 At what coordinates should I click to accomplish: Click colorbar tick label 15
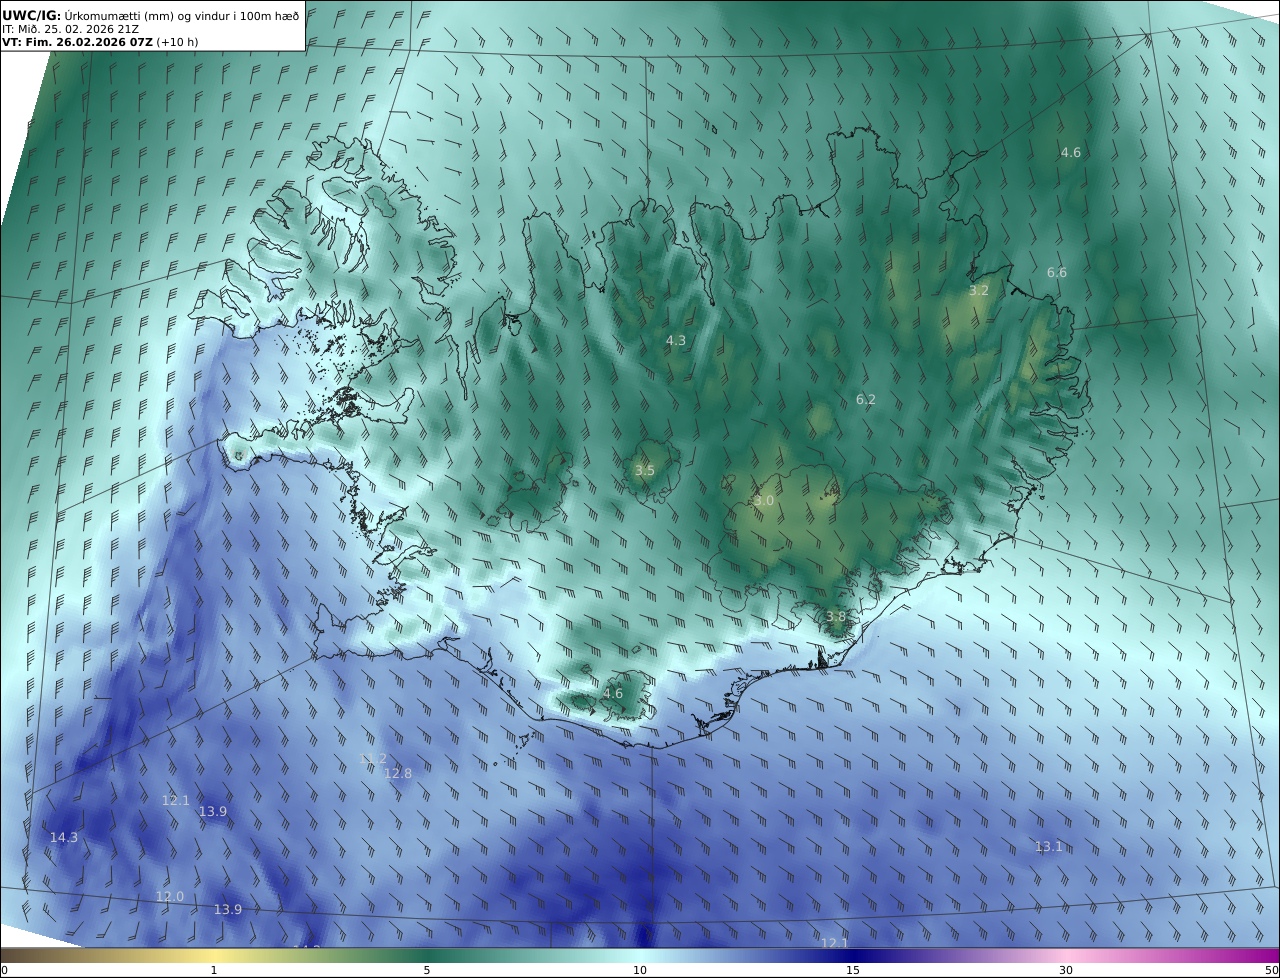(853, 970)
